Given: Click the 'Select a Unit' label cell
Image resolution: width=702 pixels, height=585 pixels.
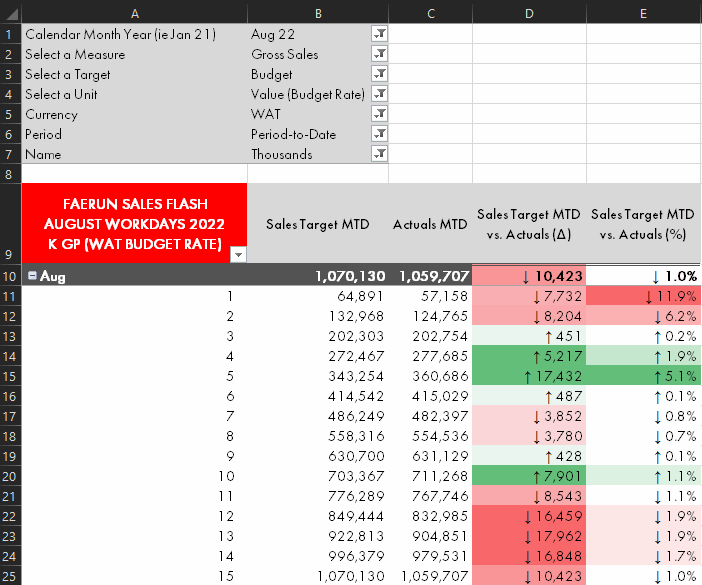Looking at the screenshot, I should [134, 94].
